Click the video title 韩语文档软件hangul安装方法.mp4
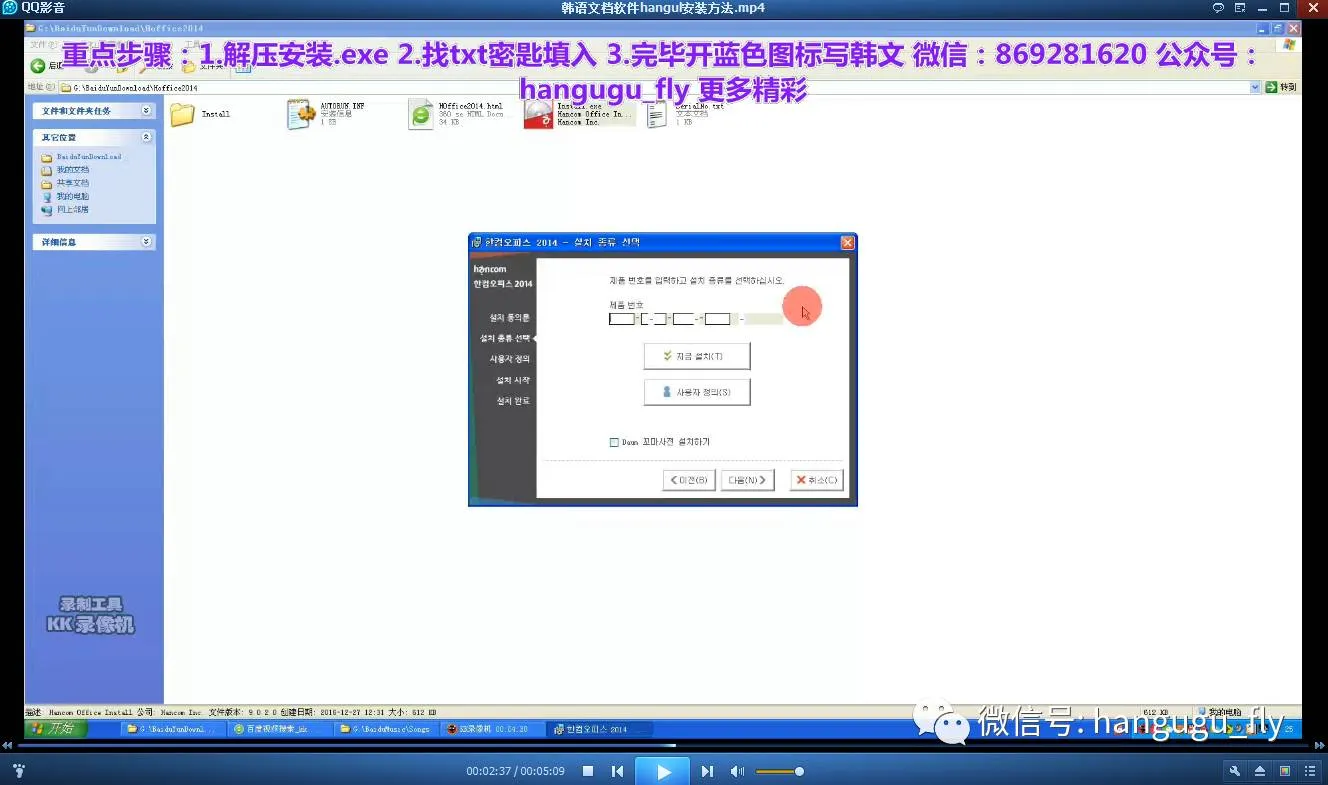Image resolution: width=1328 pixels, height=785 pixels. tap(663, 8)
